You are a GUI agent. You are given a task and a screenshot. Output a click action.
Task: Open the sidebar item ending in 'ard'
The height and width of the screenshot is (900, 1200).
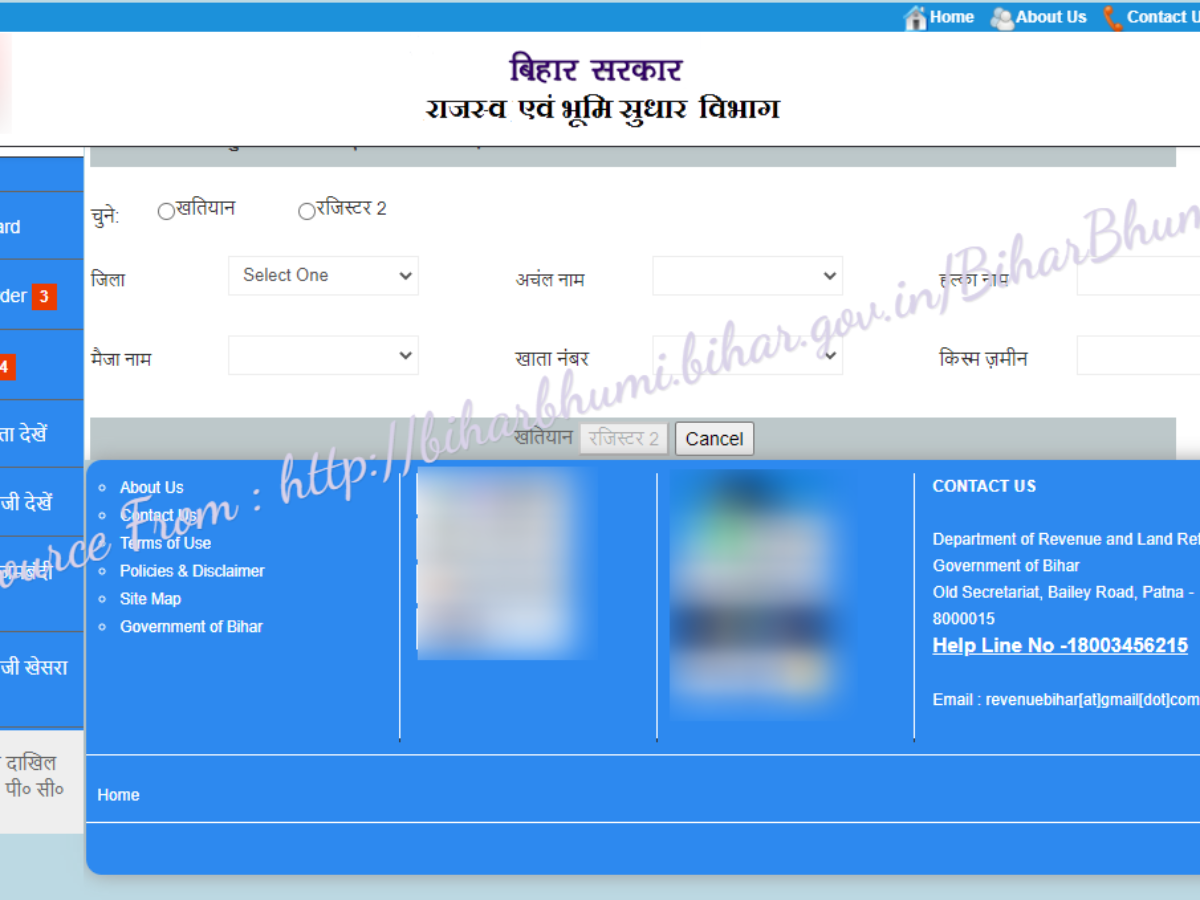pyautogui.click(x=41, y=226)
